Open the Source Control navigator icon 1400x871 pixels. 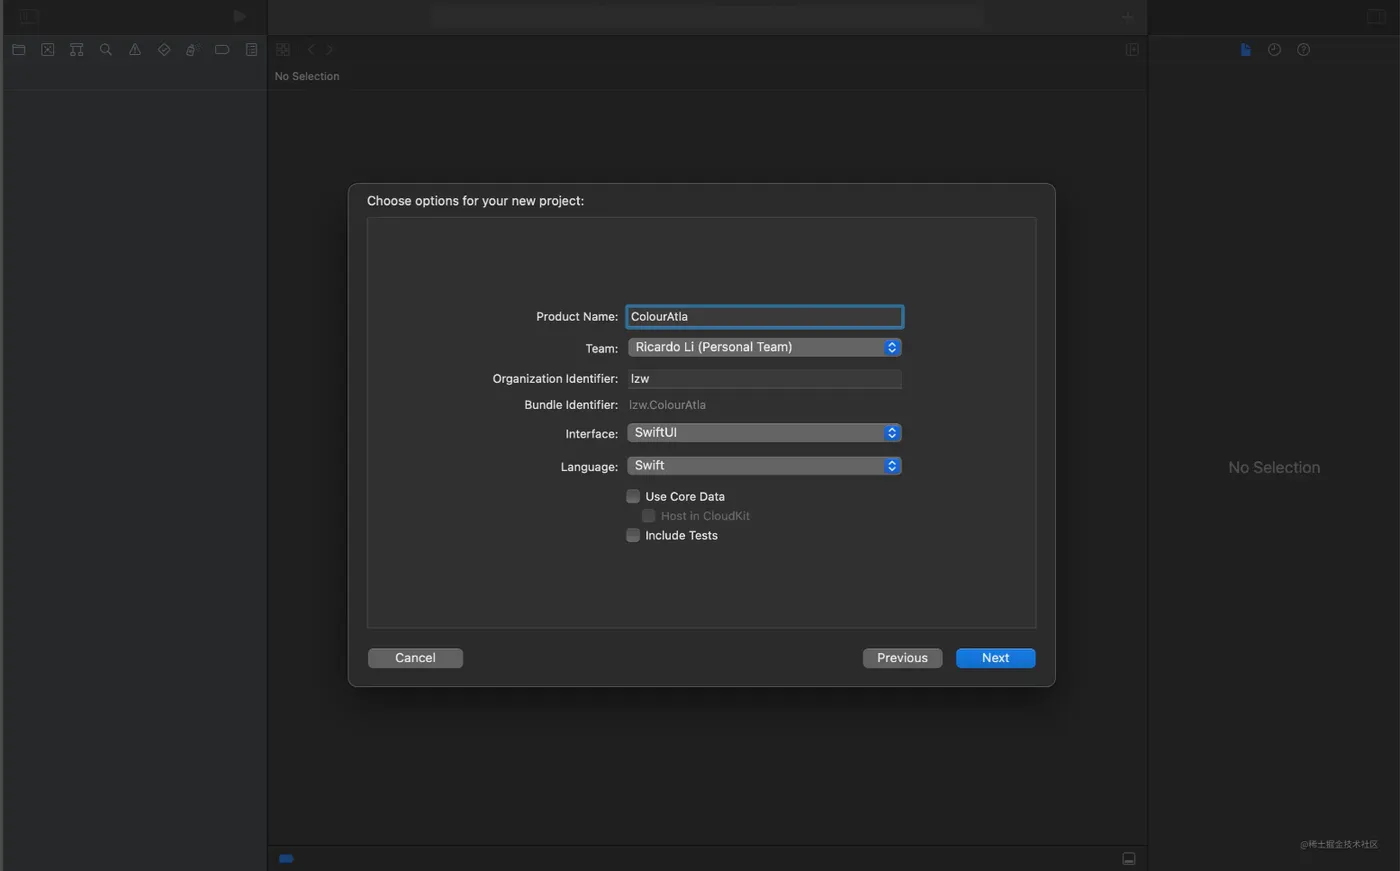click(47, 49)
